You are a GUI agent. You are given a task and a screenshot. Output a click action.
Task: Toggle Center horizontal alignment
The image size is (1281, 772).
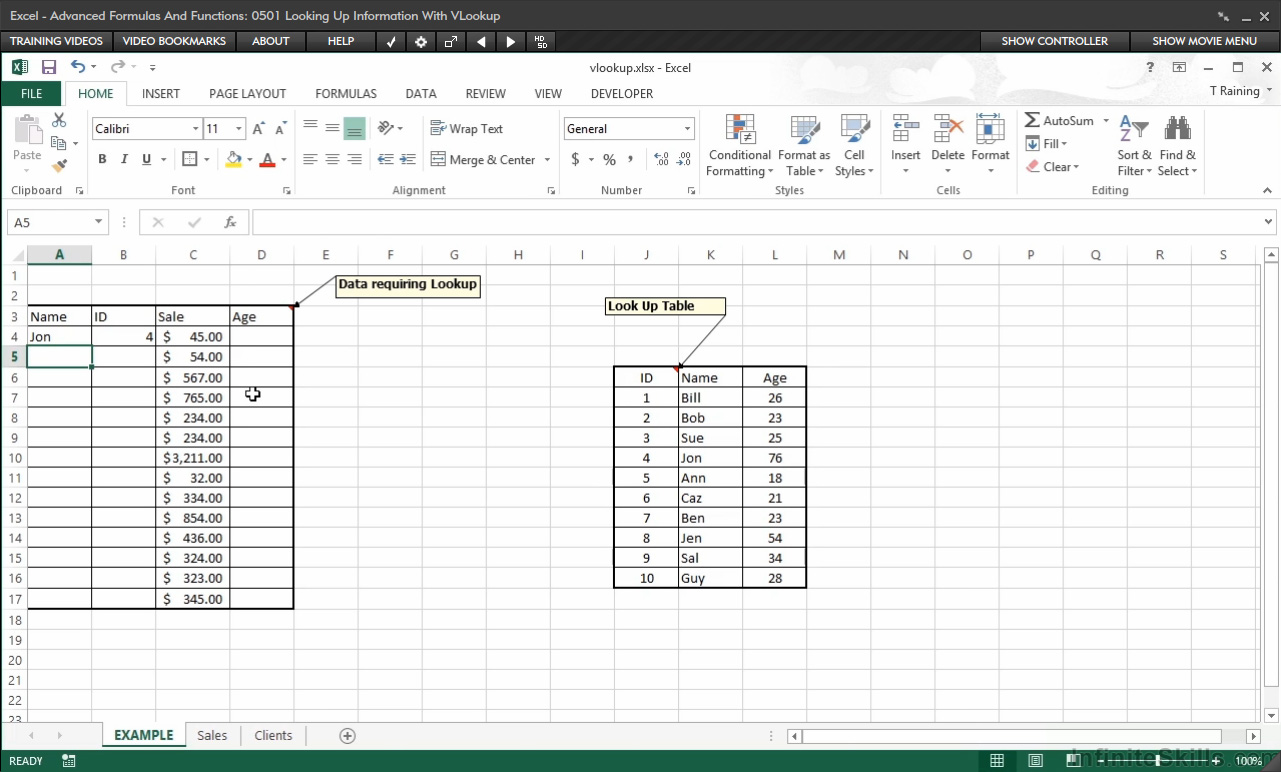tap(332, 159)
